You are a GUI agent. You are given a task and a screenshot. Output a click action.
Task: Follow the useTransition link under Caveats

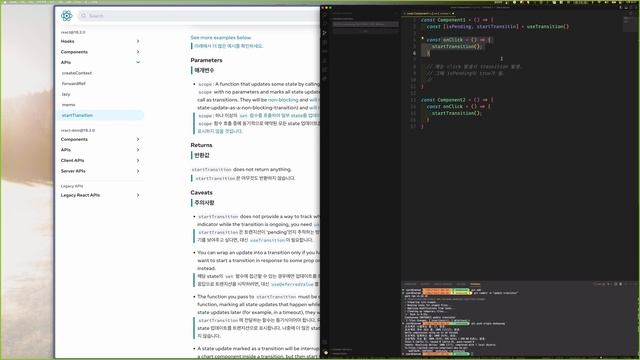(x=267, y=240)
